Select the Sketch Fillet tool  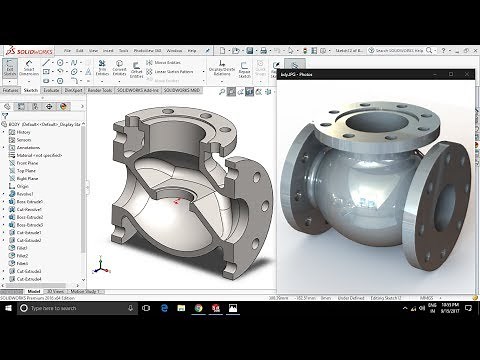point(74,81)
